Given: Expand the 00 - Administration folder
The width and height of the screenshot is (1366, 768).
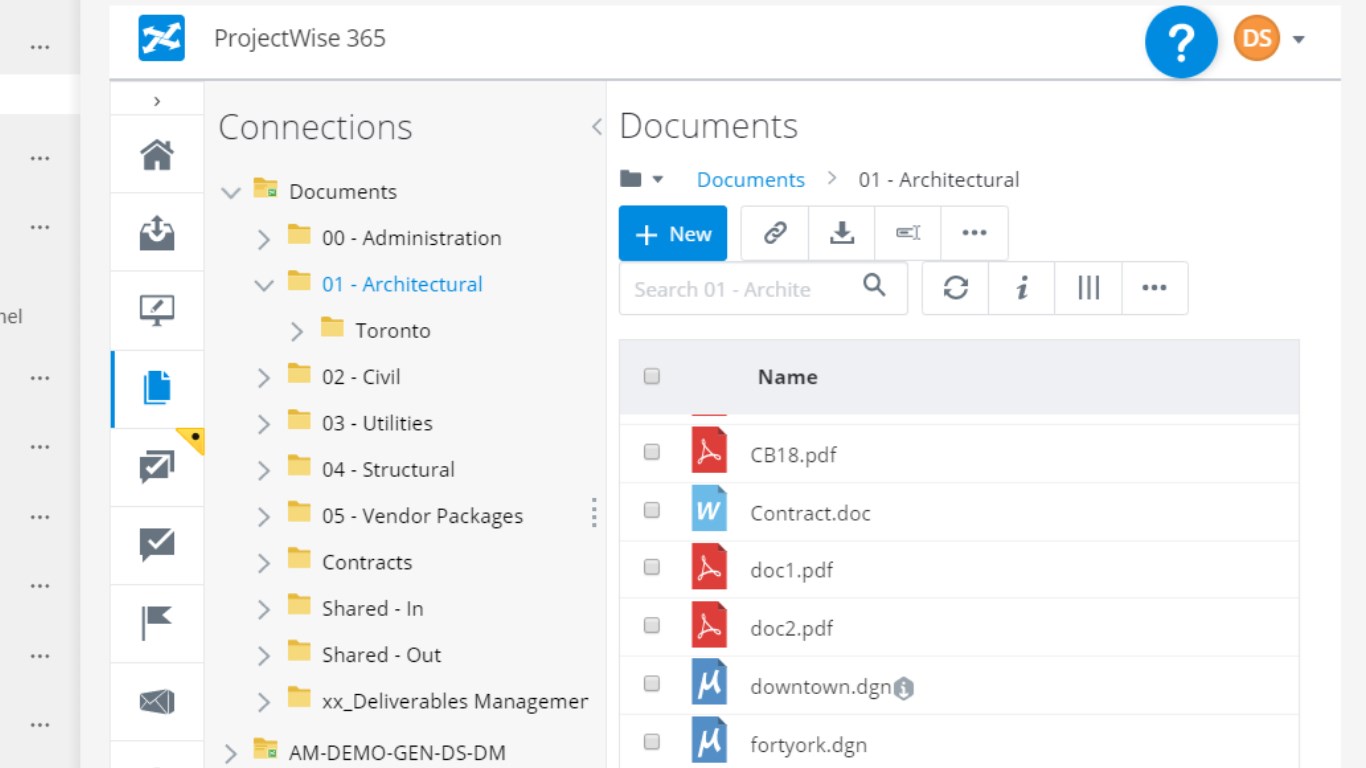Looking at the screenshot, I should (x=264, y=239).
